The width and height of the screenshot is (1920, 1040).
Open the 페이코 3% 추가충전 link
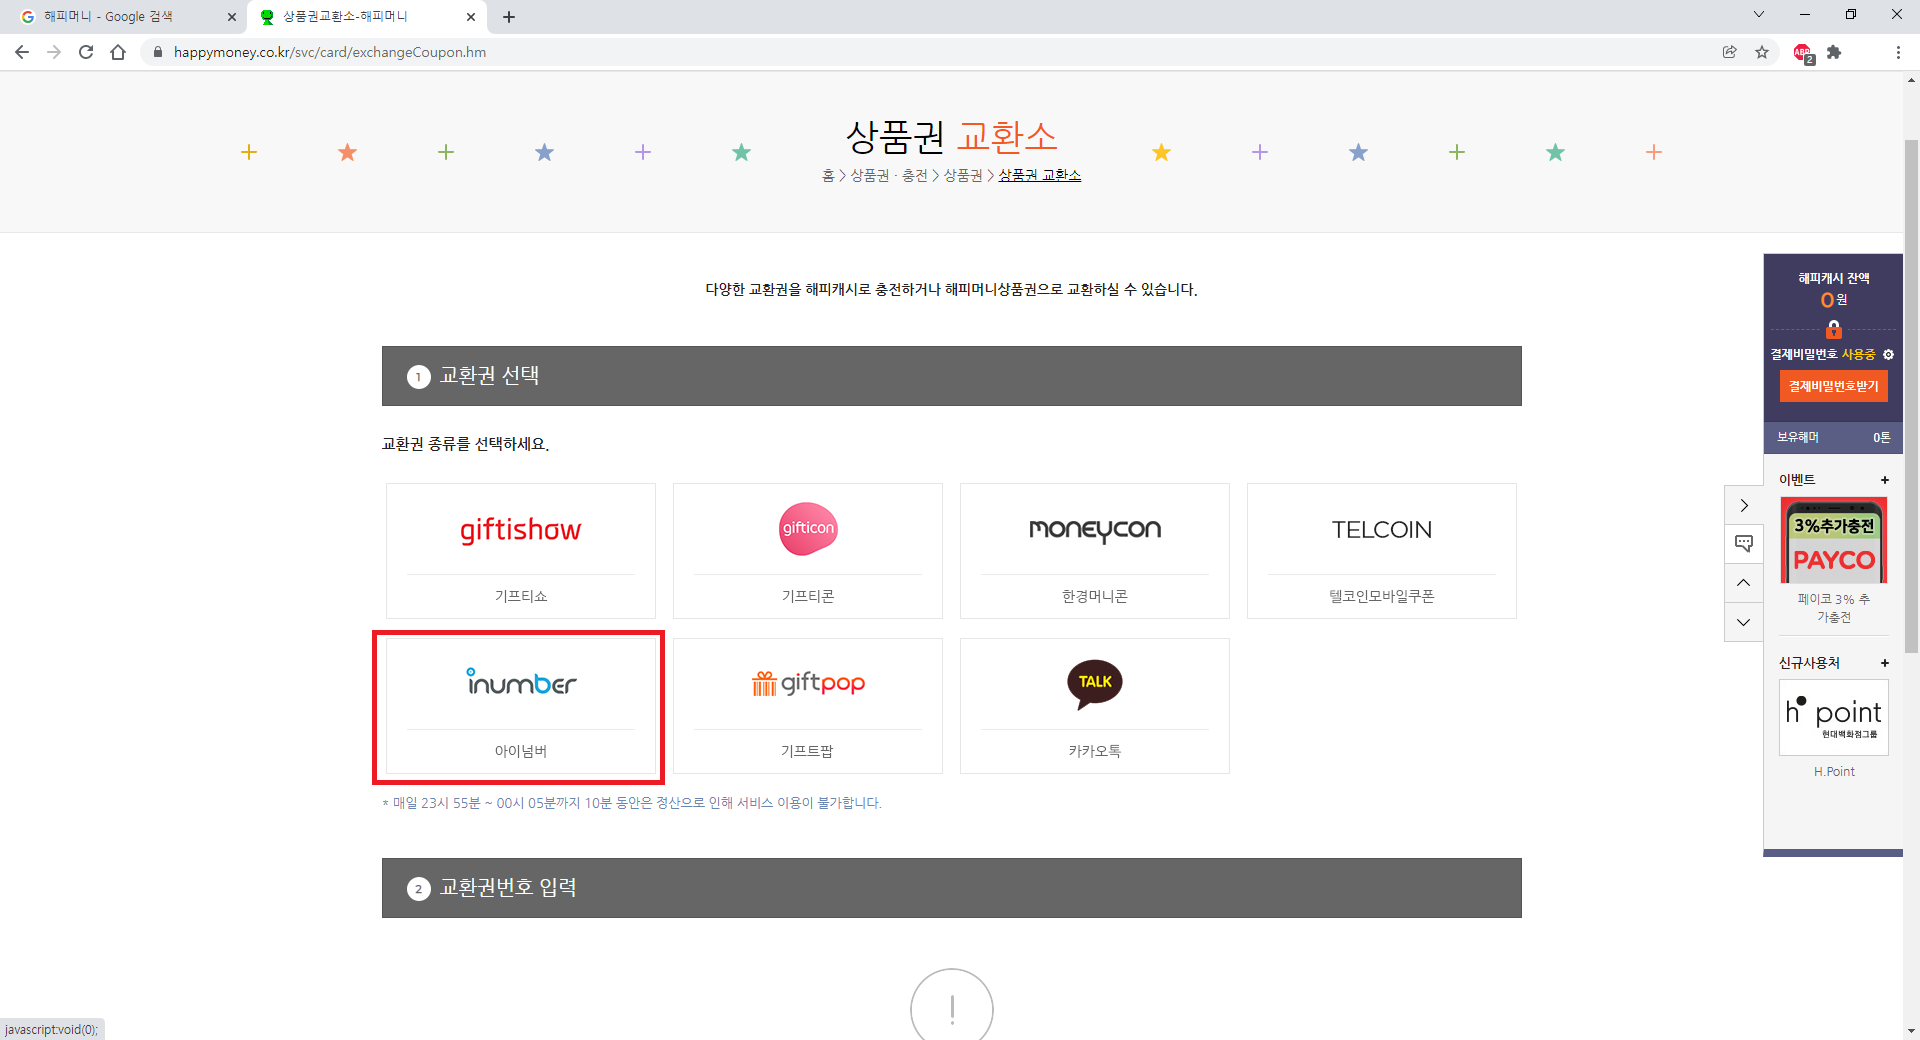(x=1834, y=608)
